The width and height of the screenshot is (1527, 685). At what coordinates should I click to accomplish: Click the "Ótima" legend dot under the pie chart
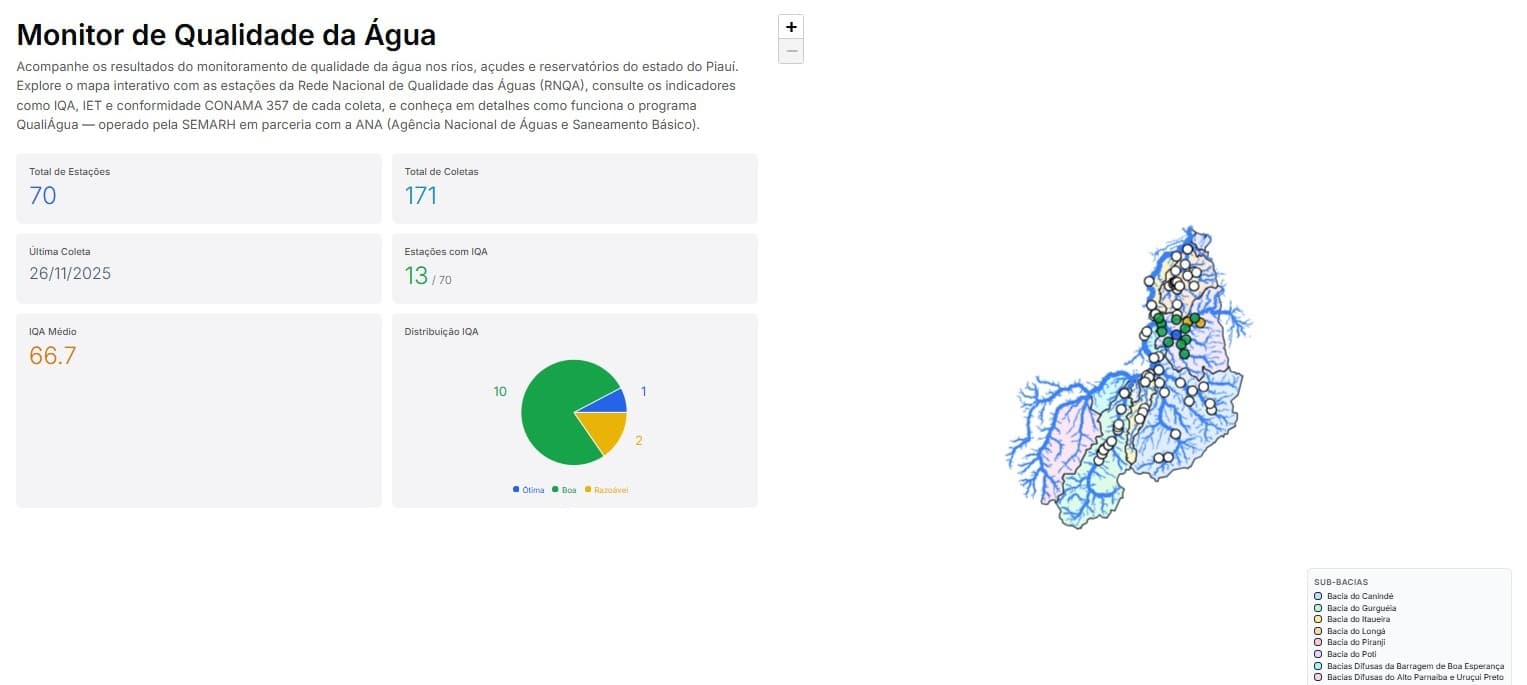click(x=514, y=489)
